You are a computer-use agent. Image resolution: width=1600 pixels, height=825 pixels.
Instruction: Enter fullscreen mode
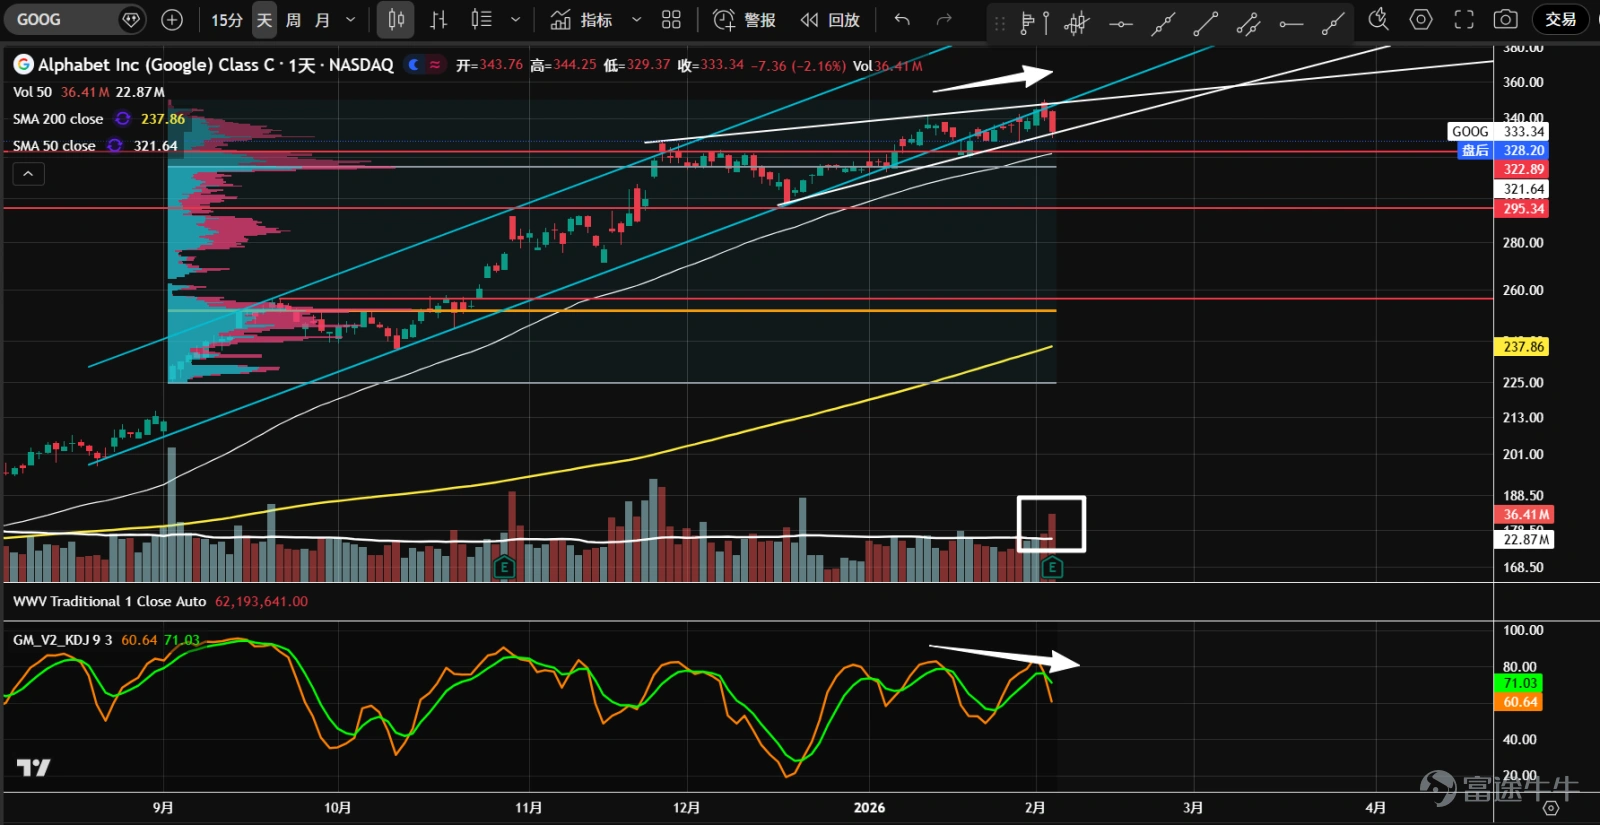point(1464,19)
